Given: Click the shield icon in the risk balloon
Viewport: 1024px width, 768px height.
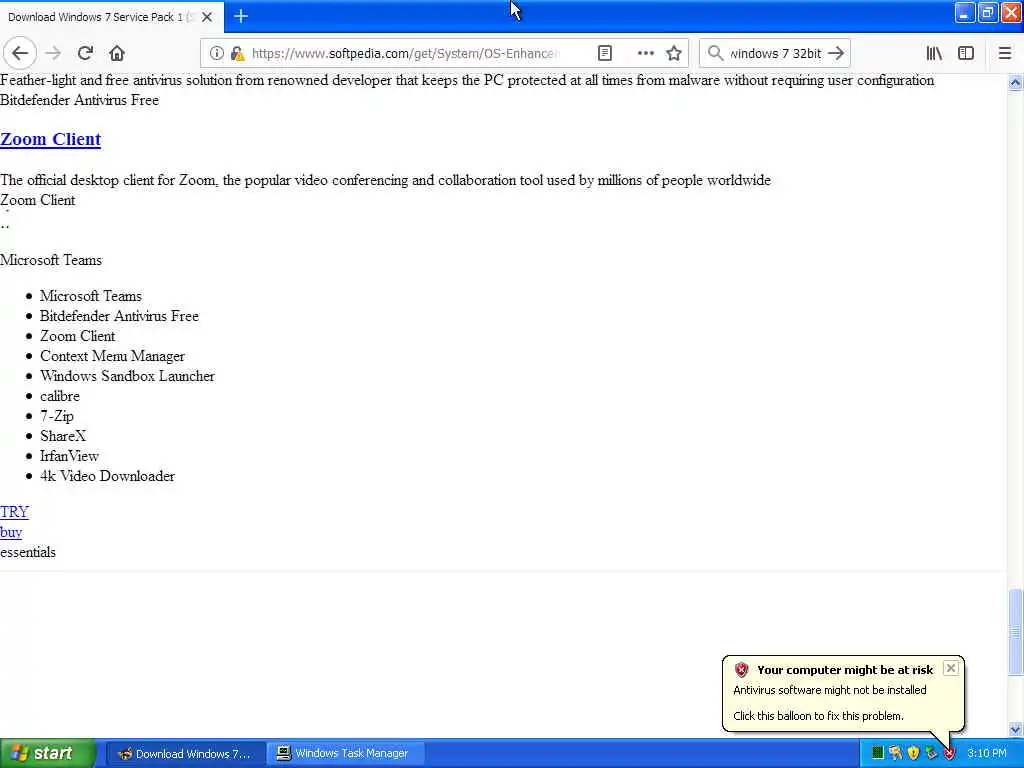Looking at the screenshot, I should [741, 669].
